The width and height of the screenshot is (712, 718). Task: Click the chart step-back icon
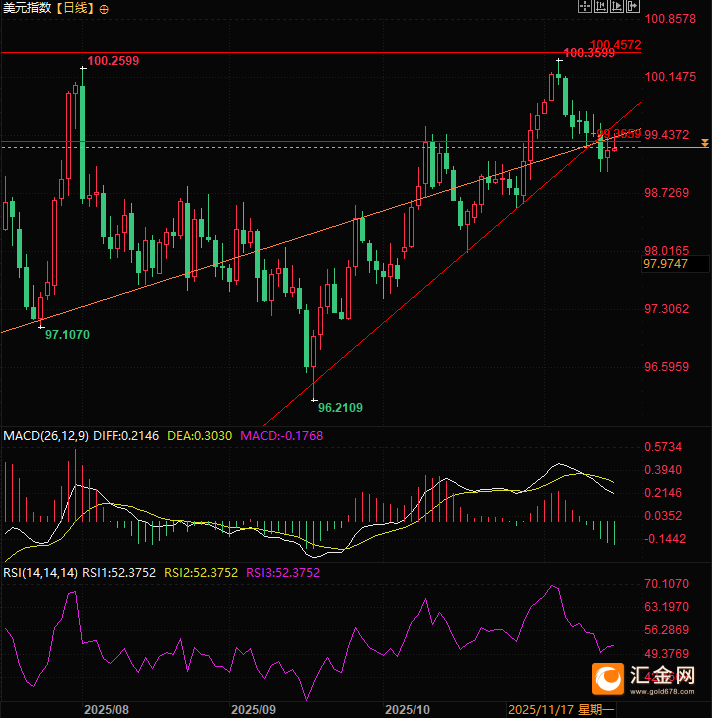(601, 6)
